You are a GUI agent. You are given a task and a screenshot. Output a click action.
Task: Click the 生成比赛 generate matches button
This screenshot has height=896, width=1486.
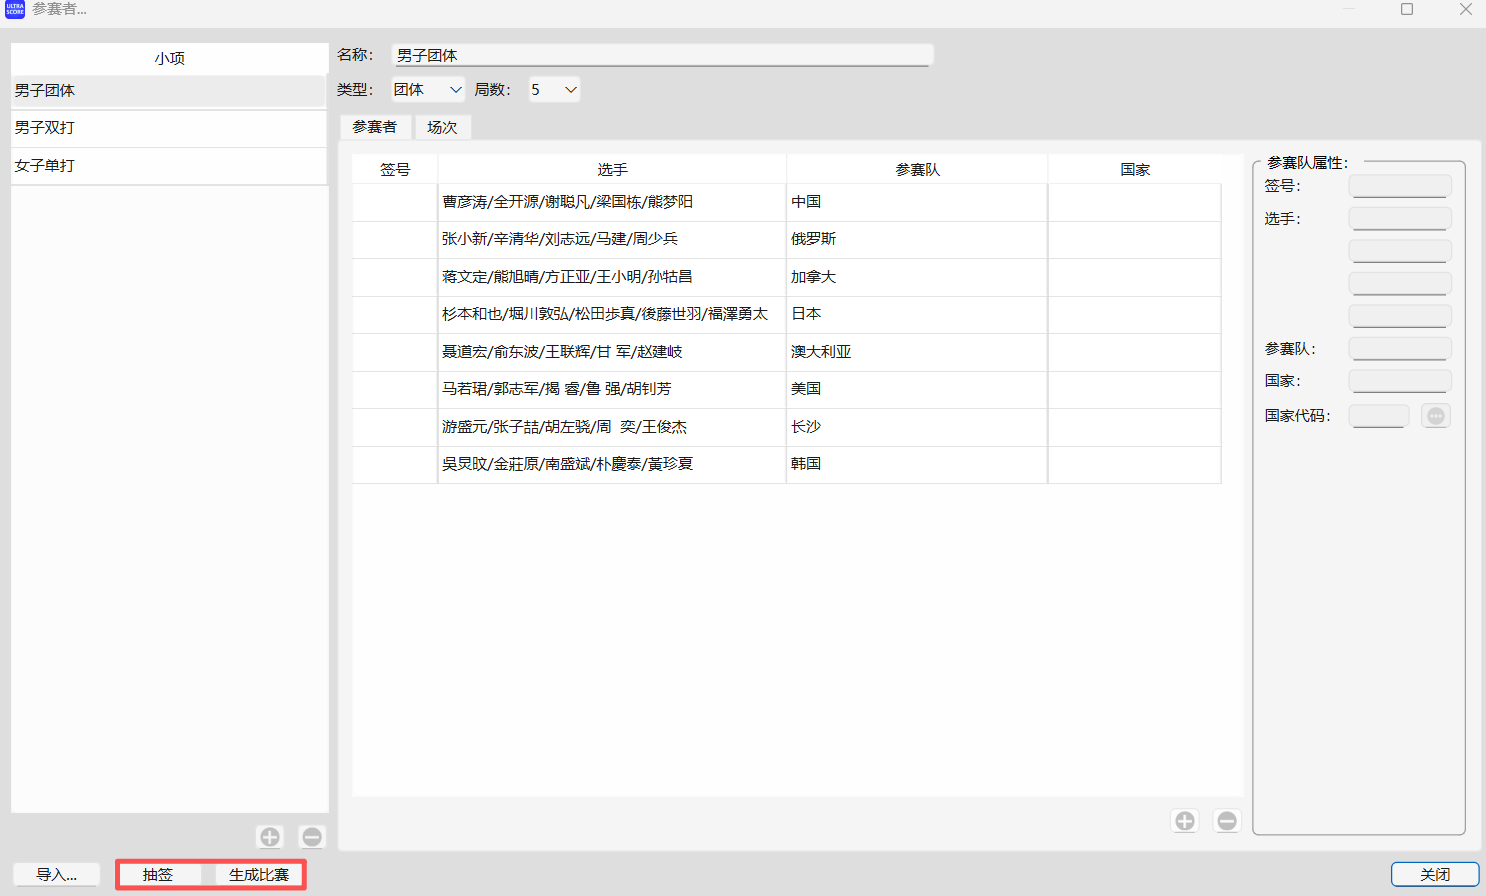[x=258, y=874]
